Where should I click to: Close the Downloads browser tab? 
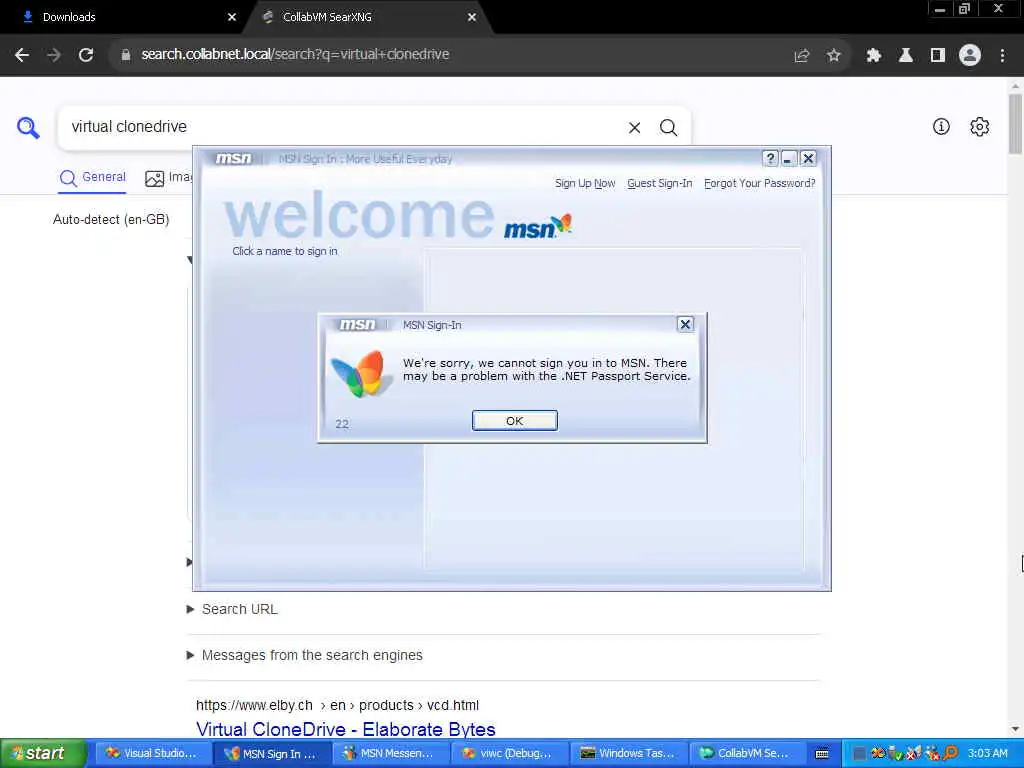coord(232,17)
